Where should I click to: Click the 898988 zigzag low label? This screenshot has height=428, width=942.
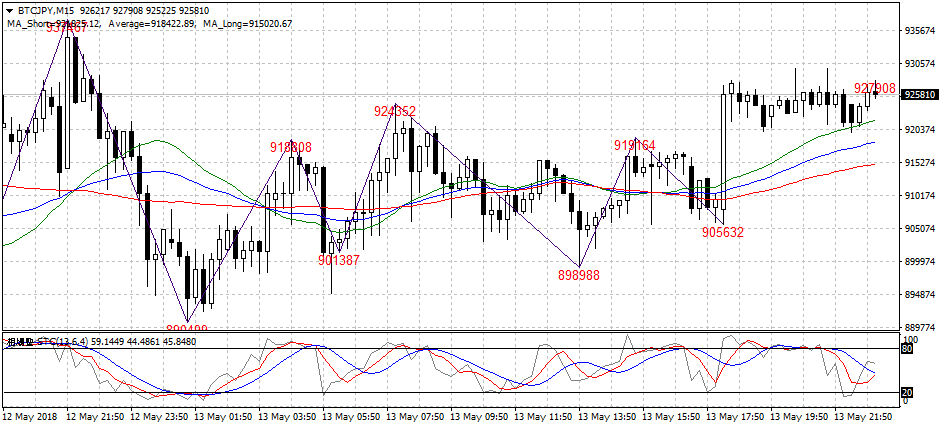pyautogui.click(x=579, y=275)
